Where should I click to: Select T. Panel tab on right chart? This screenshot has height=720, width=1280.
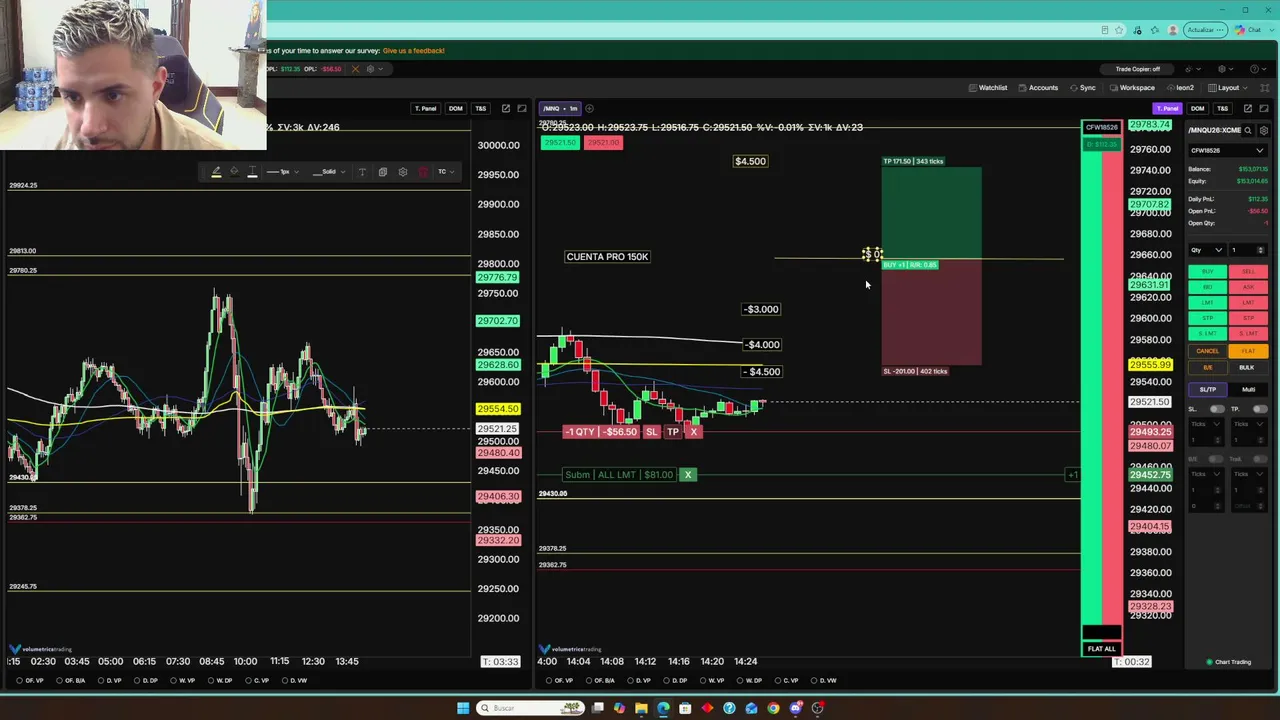coord(1167,108)
